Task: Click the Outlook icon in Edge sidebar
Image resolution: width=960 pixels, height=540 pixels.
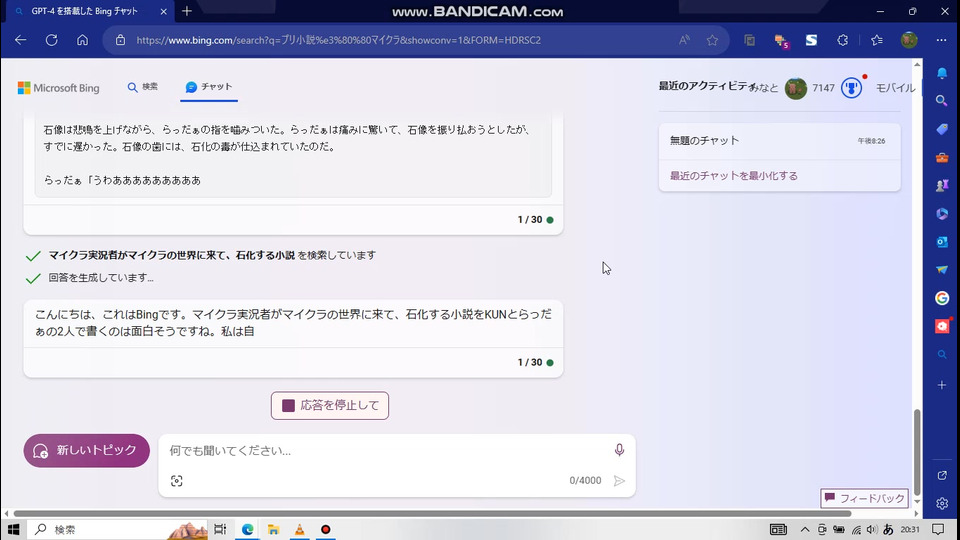Action: [x=941, y=242]
